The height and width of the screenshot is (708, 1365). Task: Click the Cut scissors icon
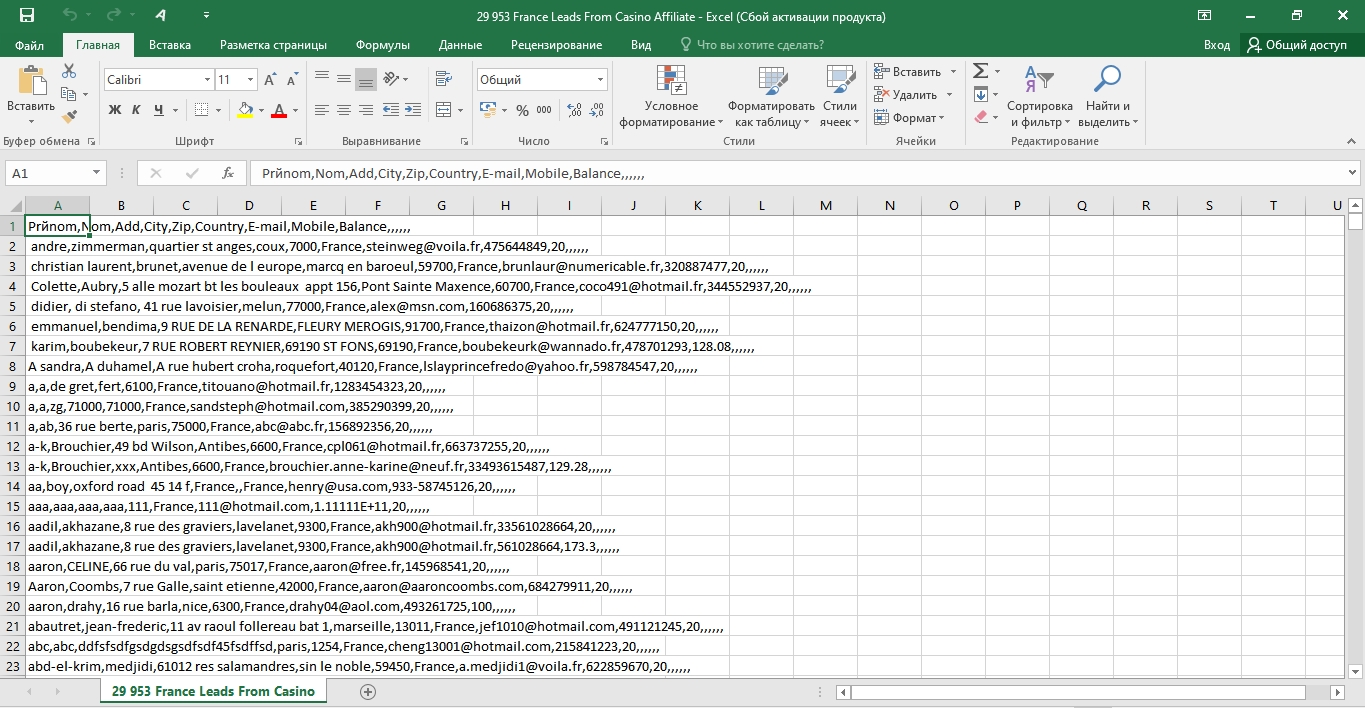69,72
